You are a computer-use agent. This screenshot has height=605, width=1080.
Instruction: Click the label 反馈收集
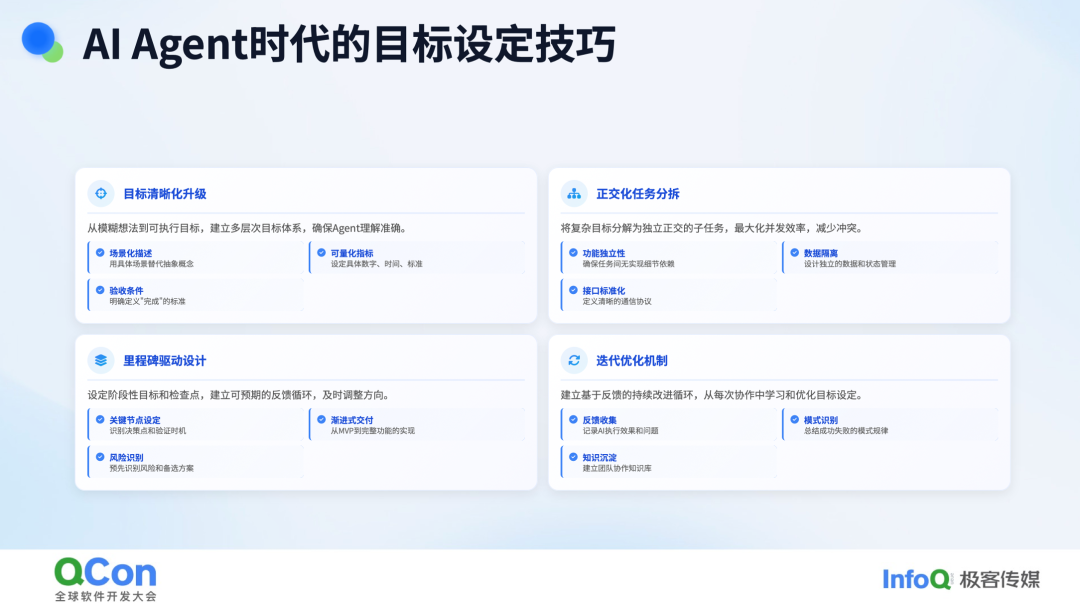click(x=600, y=420)
